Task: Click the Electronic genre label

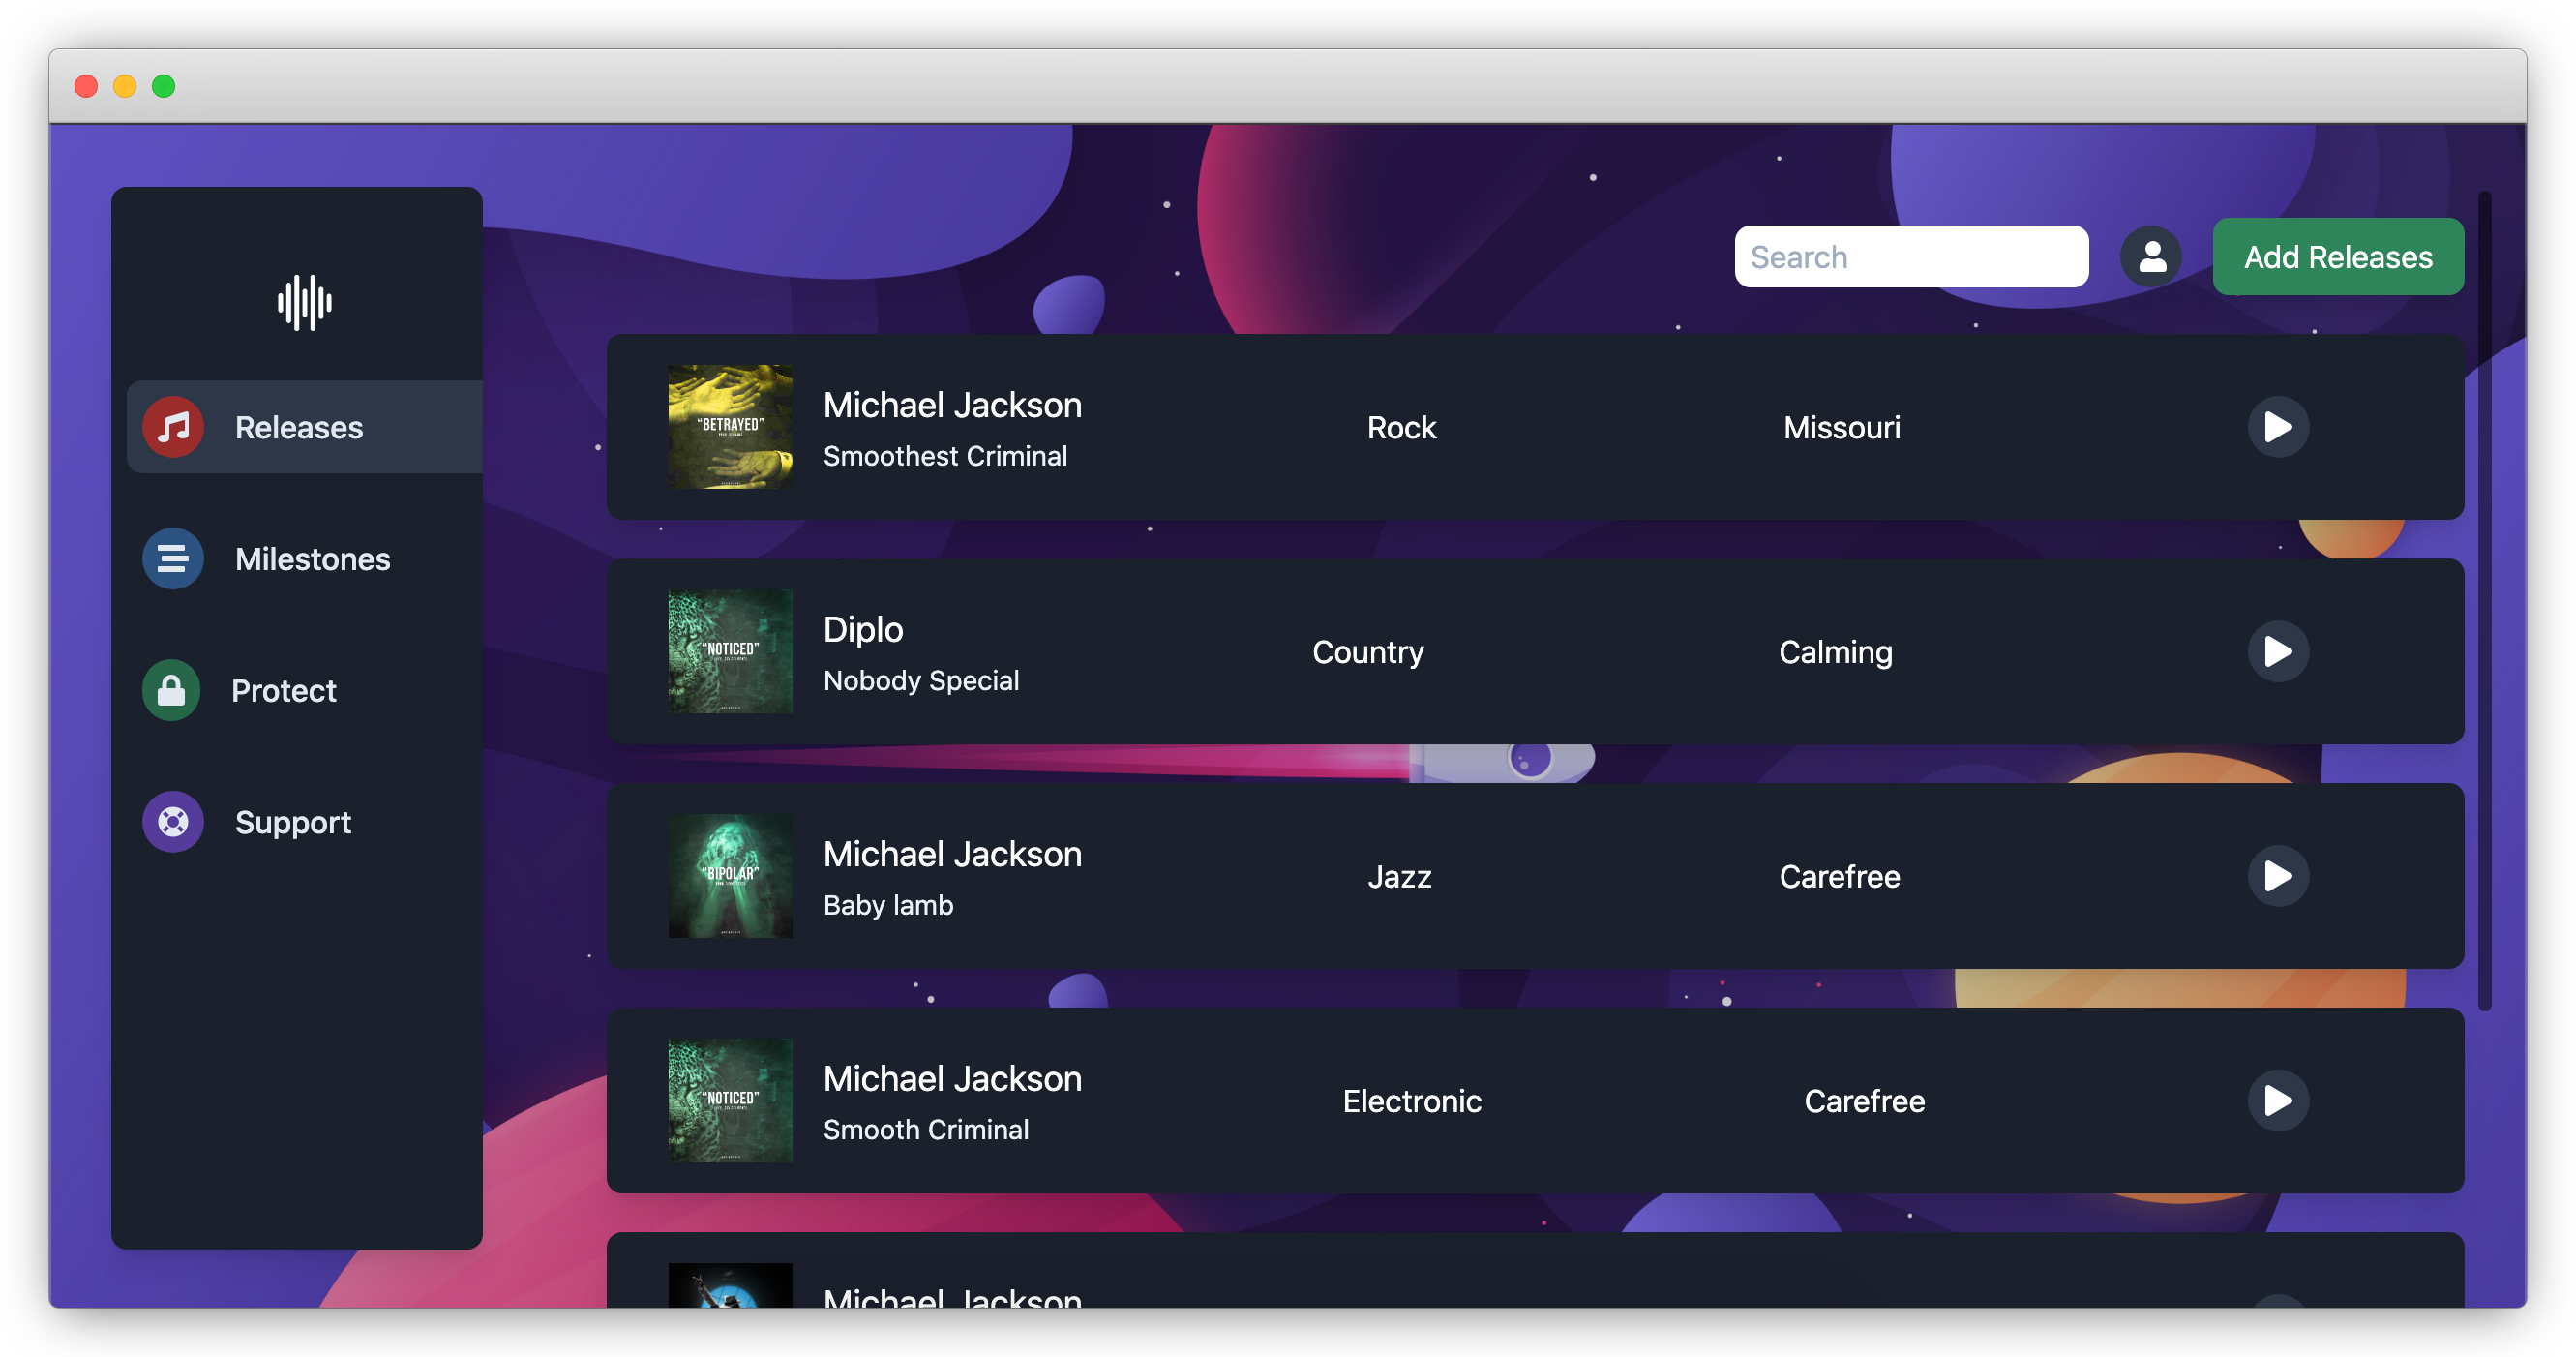Action: pos(1411,1101)
